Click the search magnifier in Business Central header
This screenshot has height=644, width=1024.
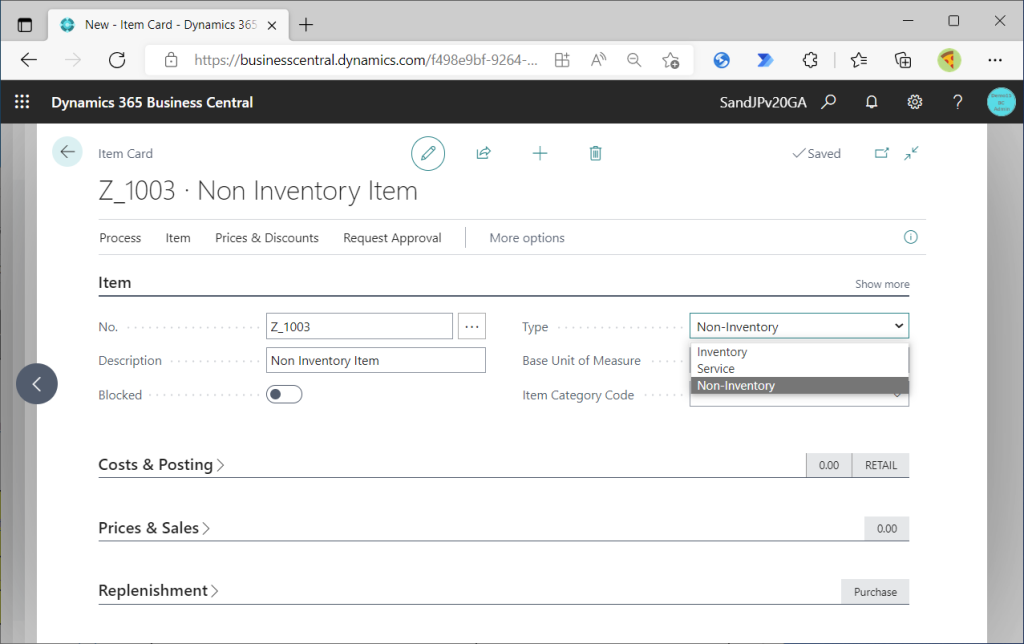(x=829, y=102)
